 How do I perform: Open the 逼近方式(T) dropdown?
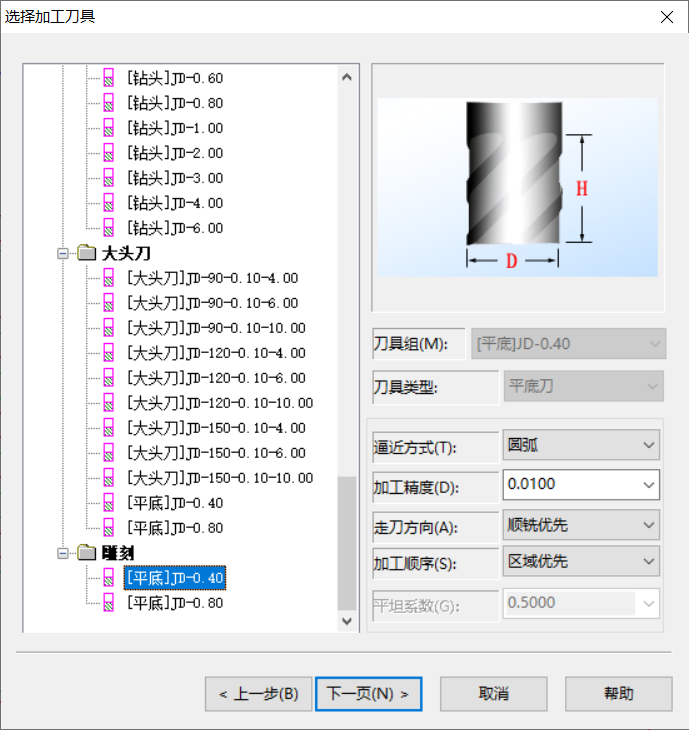point(581,445)
